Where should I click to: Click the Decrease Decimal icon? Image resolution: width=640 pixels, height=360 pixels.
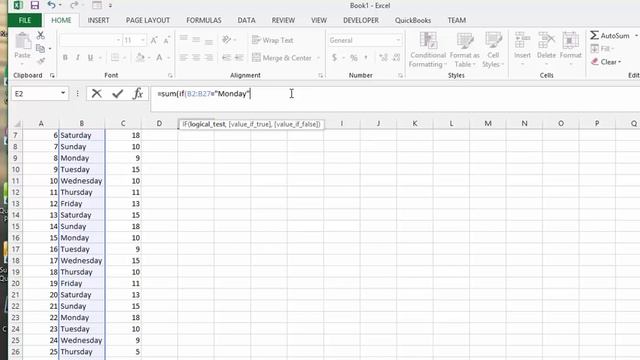tap(396, 58)
